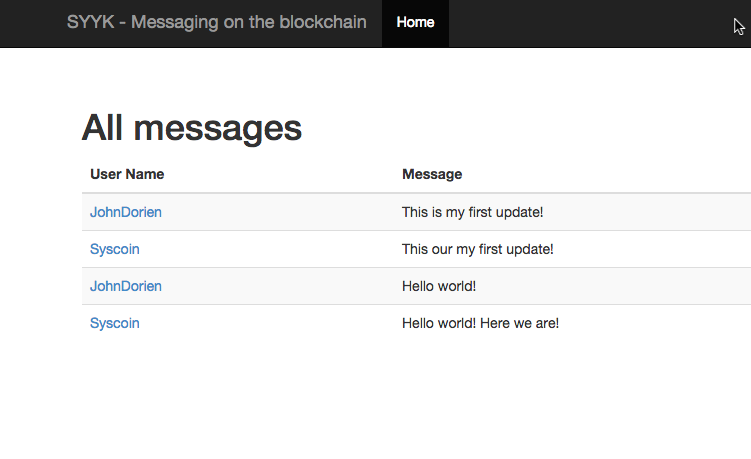
Task: Select the message 'This is my first update!'
Action: (472, 212)
